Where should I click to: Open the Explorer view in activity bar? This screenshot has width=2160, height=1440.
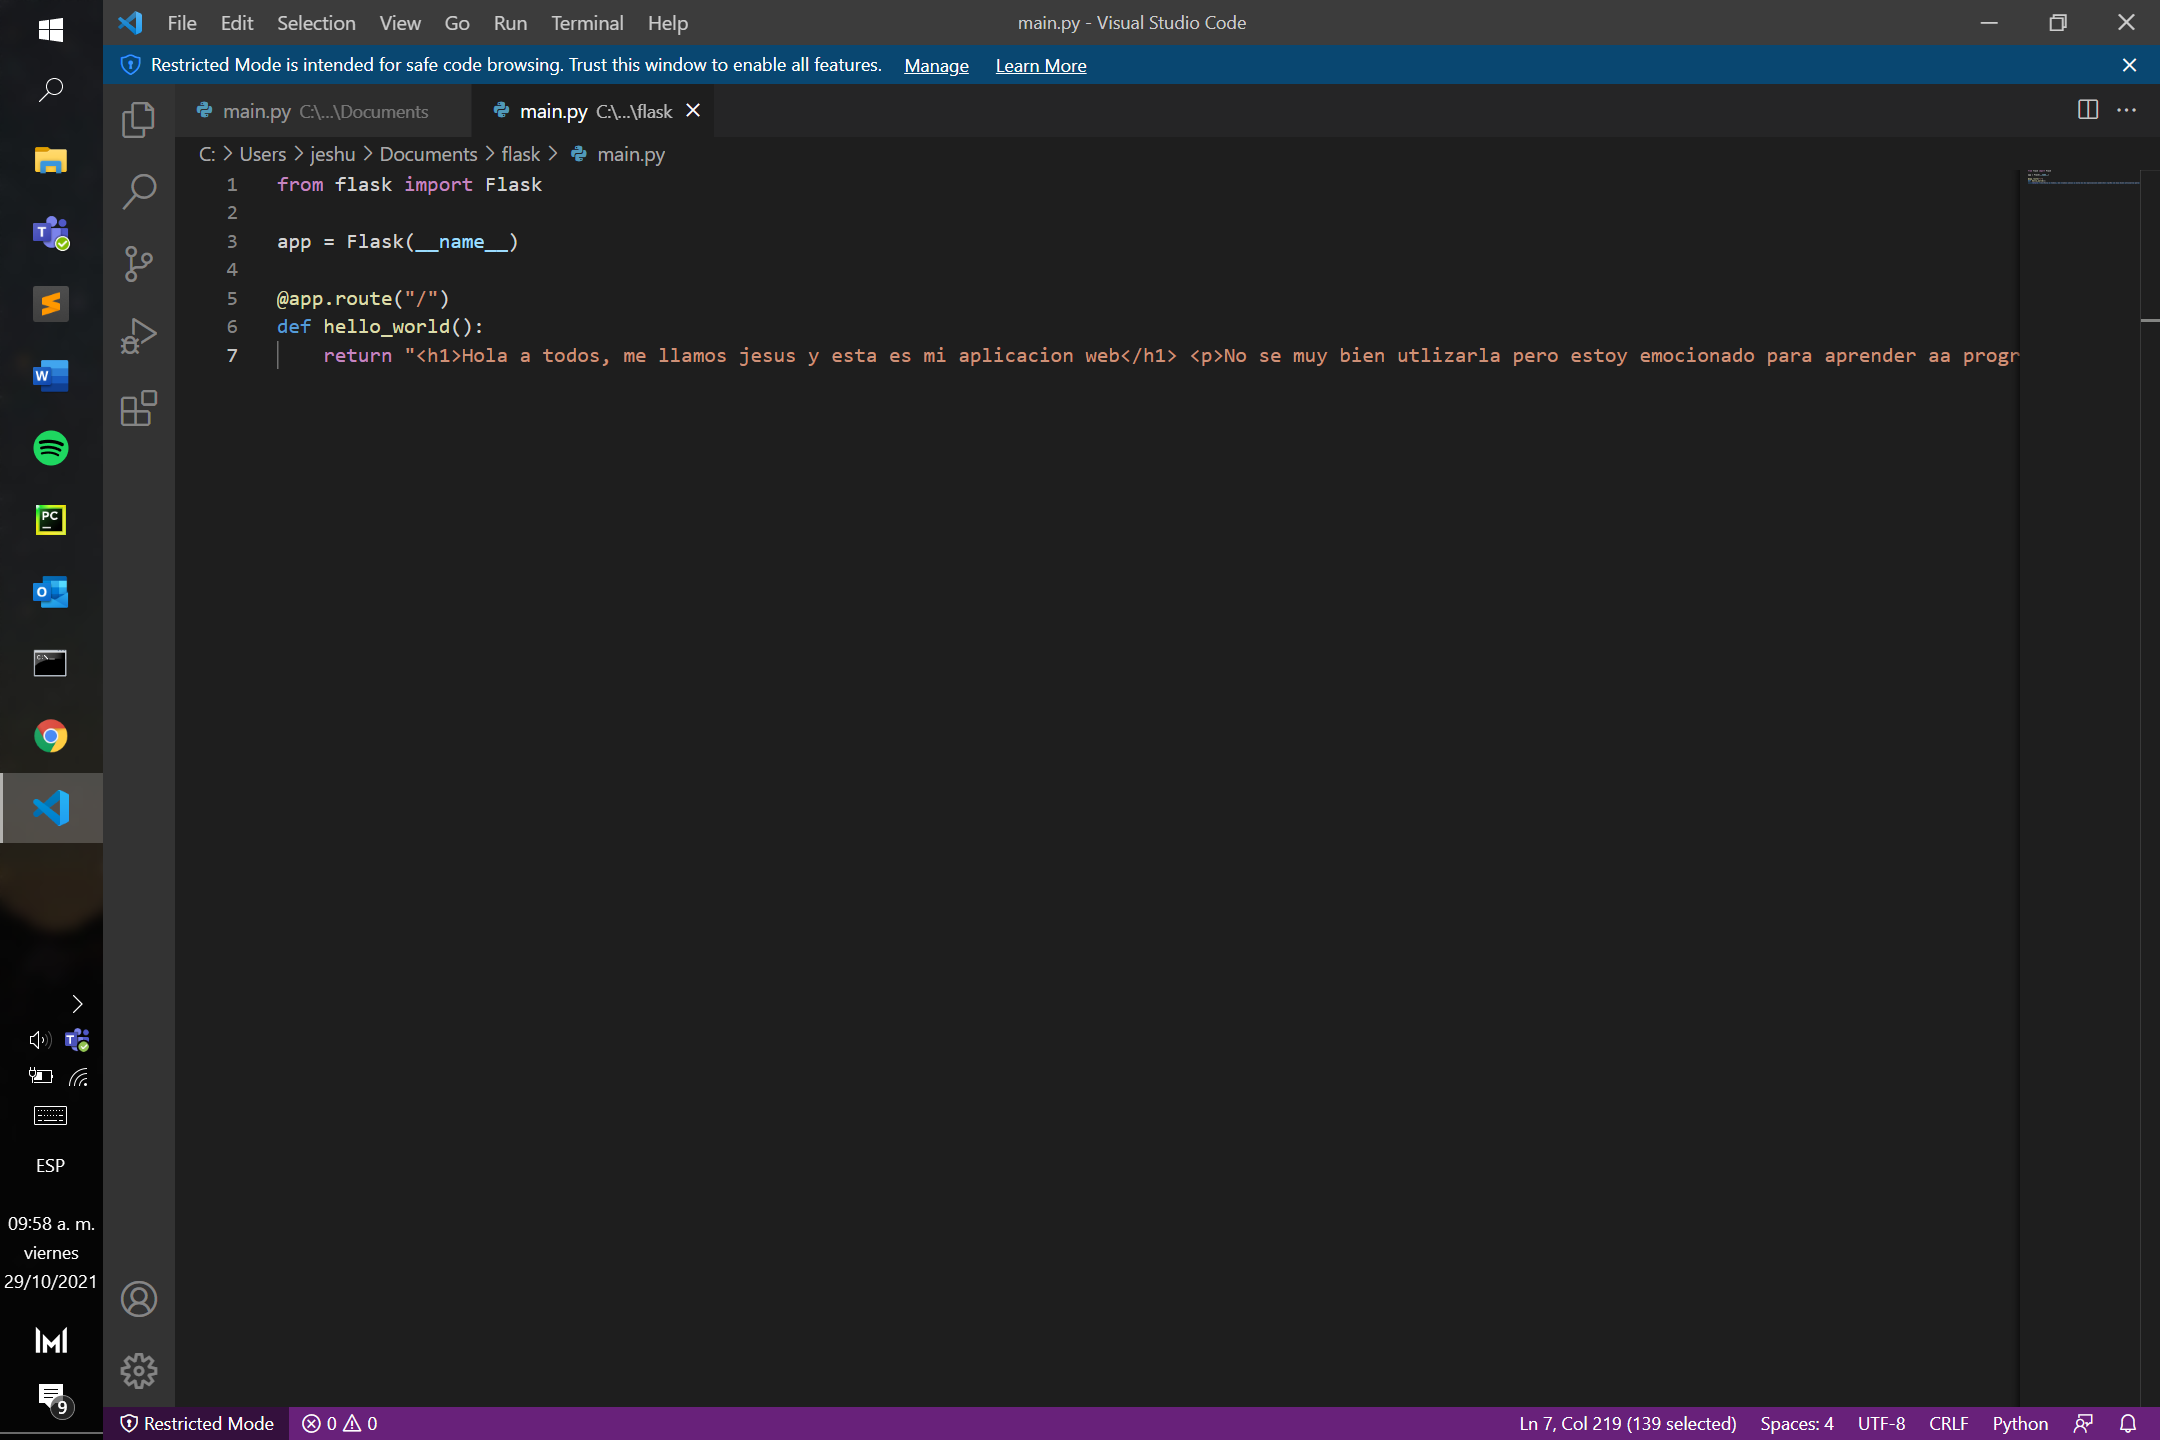click(x=138, y=120)
